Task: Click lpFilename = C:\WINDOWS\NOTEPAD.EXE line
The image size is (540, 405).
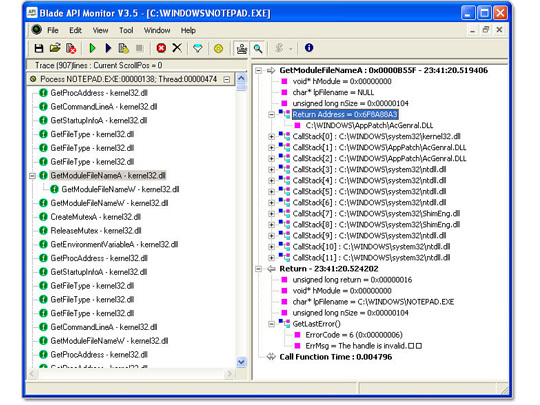Action: (373, 302)
